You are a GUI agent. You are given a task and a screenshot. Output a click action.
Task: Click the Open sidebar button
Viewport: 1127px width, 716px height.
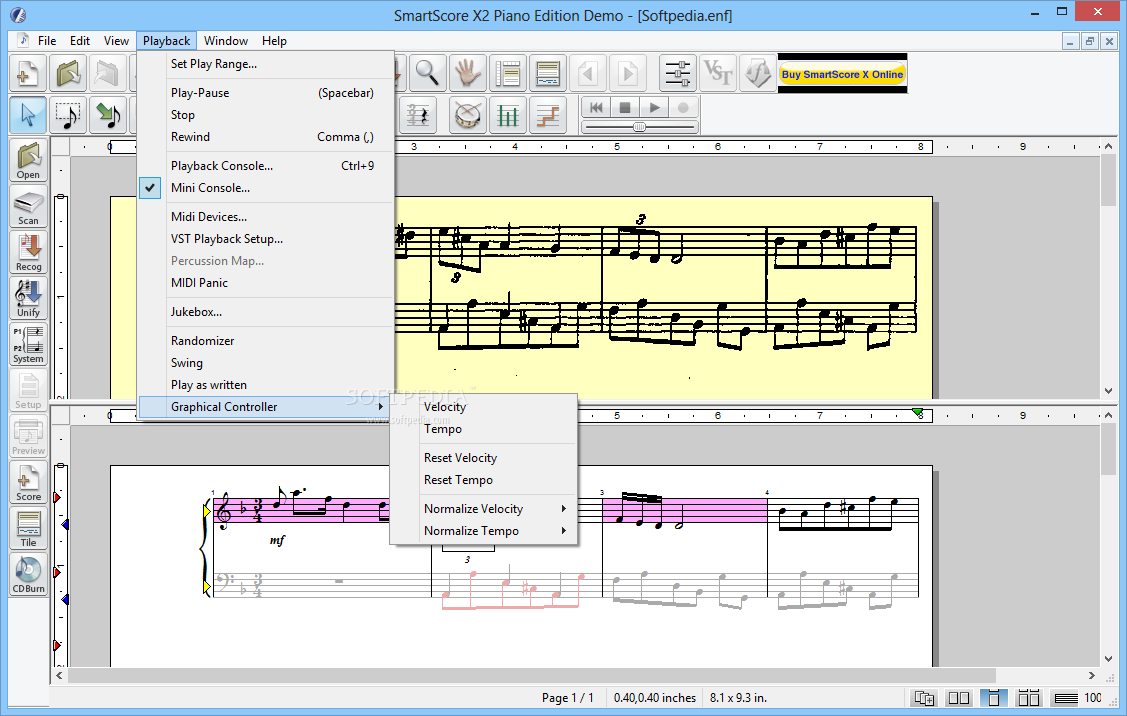[29, 160]
